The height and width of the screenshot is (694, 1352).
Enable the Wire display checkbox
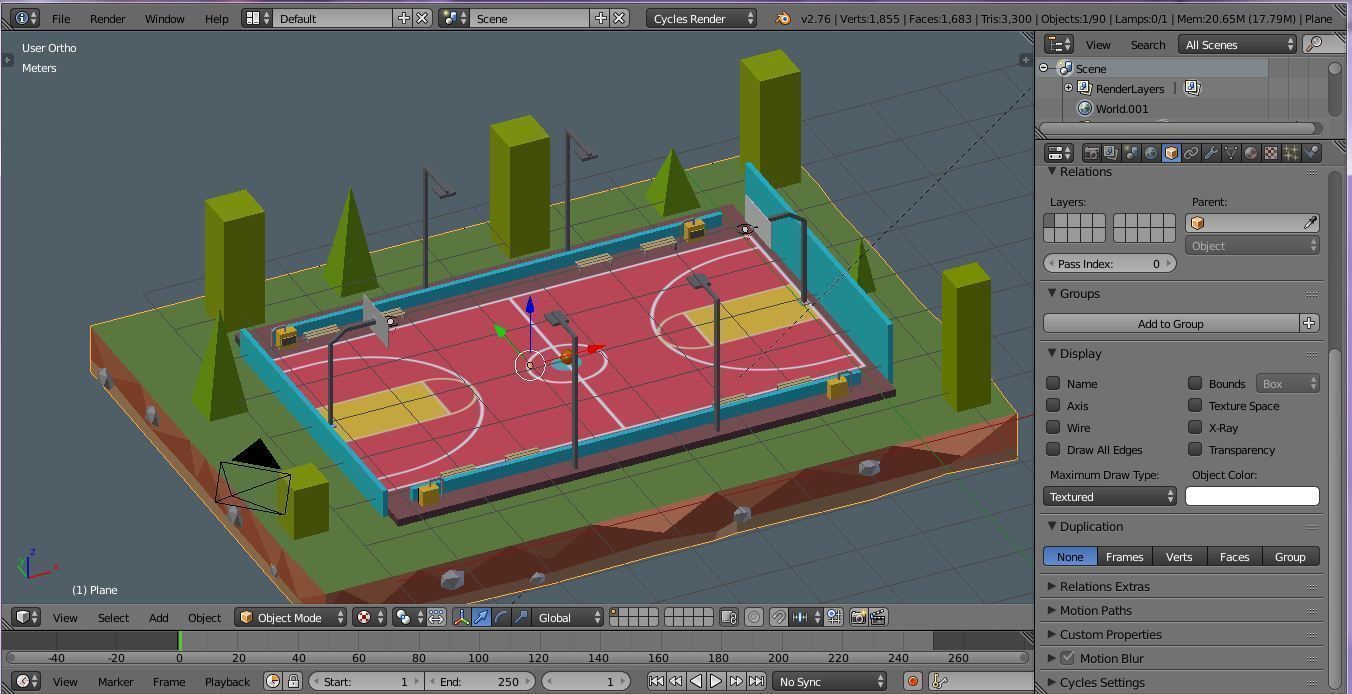(1053, 427)
